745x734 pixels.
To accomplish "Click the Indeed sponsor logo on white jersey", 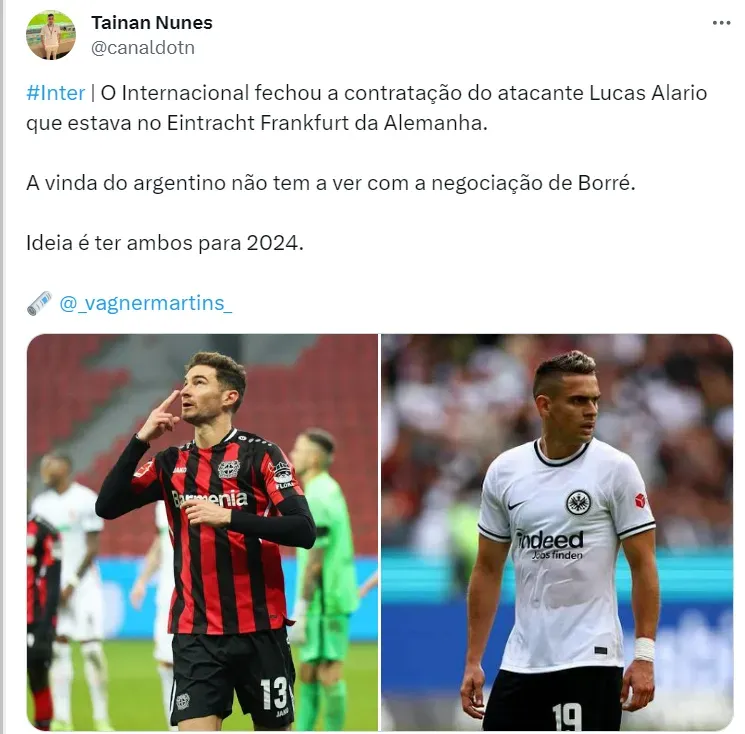I will (x=550, y=544).
